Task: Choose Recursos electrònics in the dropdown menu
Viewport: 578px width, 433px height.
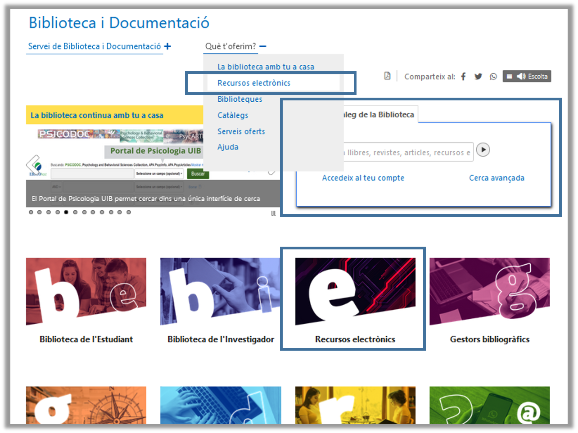Action: [254, 83]
